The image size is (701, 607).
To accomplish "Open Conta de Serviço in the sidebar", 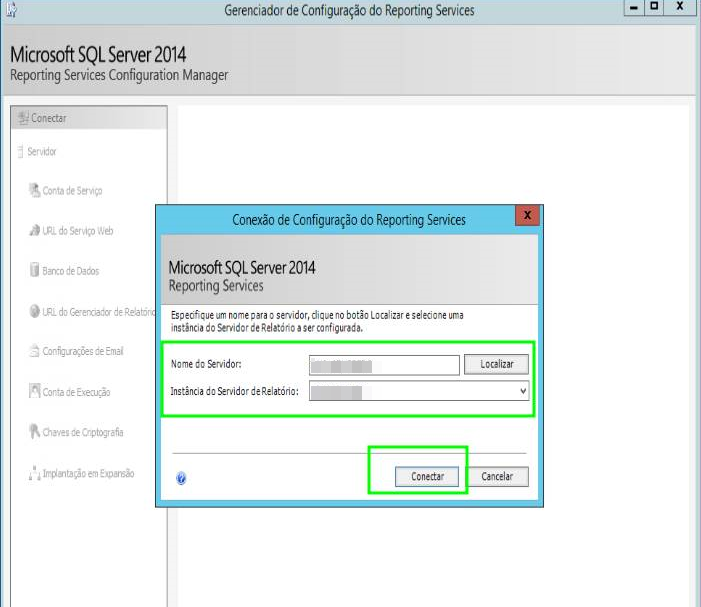I will click(72, 191).
